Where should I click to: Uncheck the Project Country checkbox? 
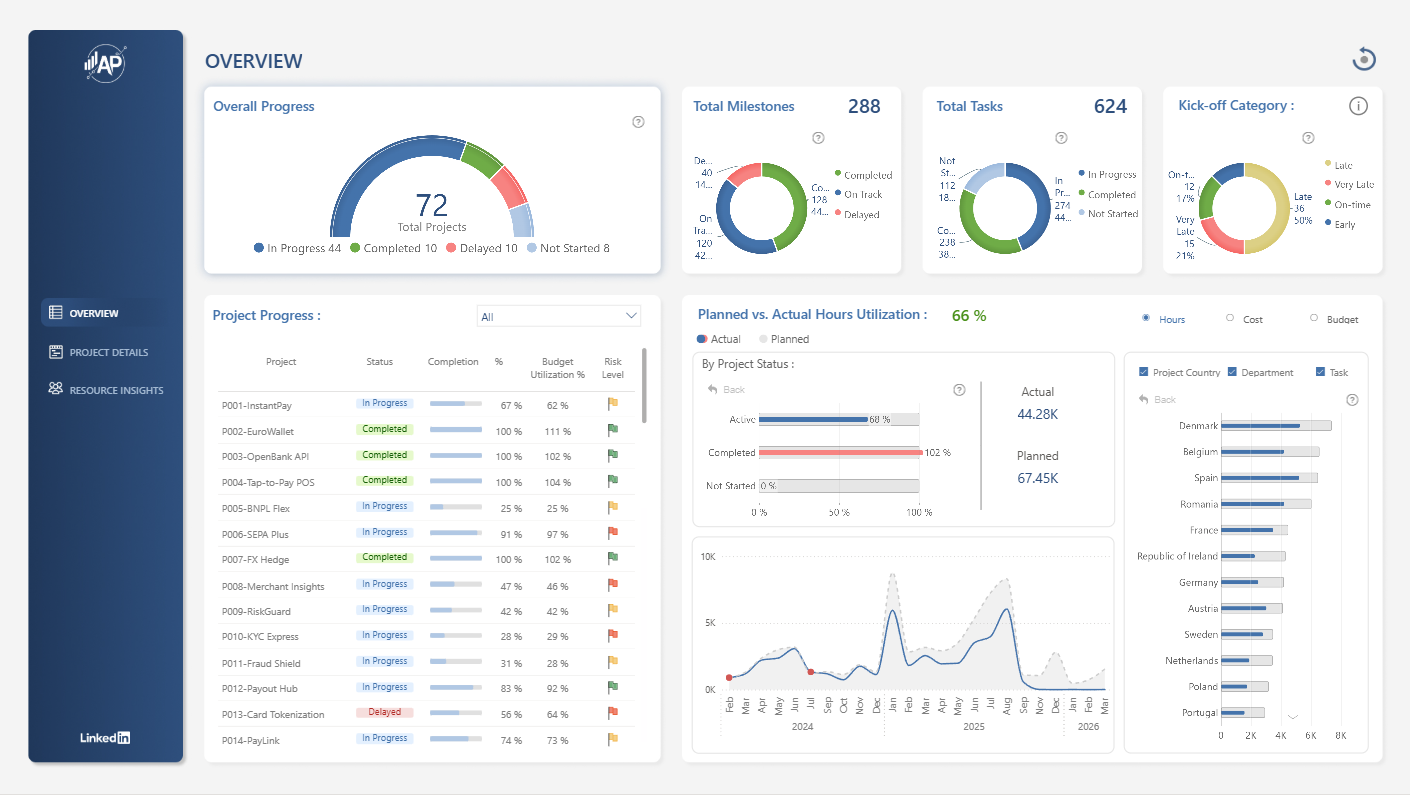[x=1144, y=372]
